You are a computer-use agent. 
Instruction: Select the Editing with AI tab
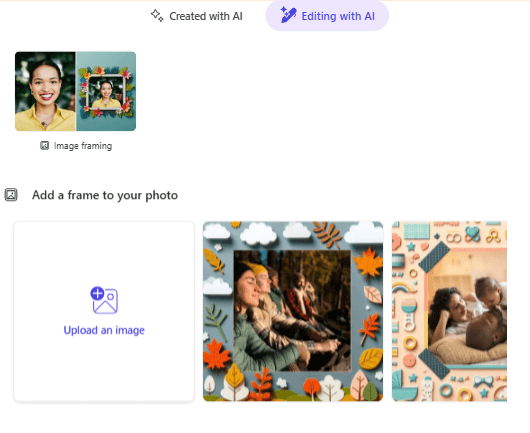pyautogui.click(x=327, y=16)
